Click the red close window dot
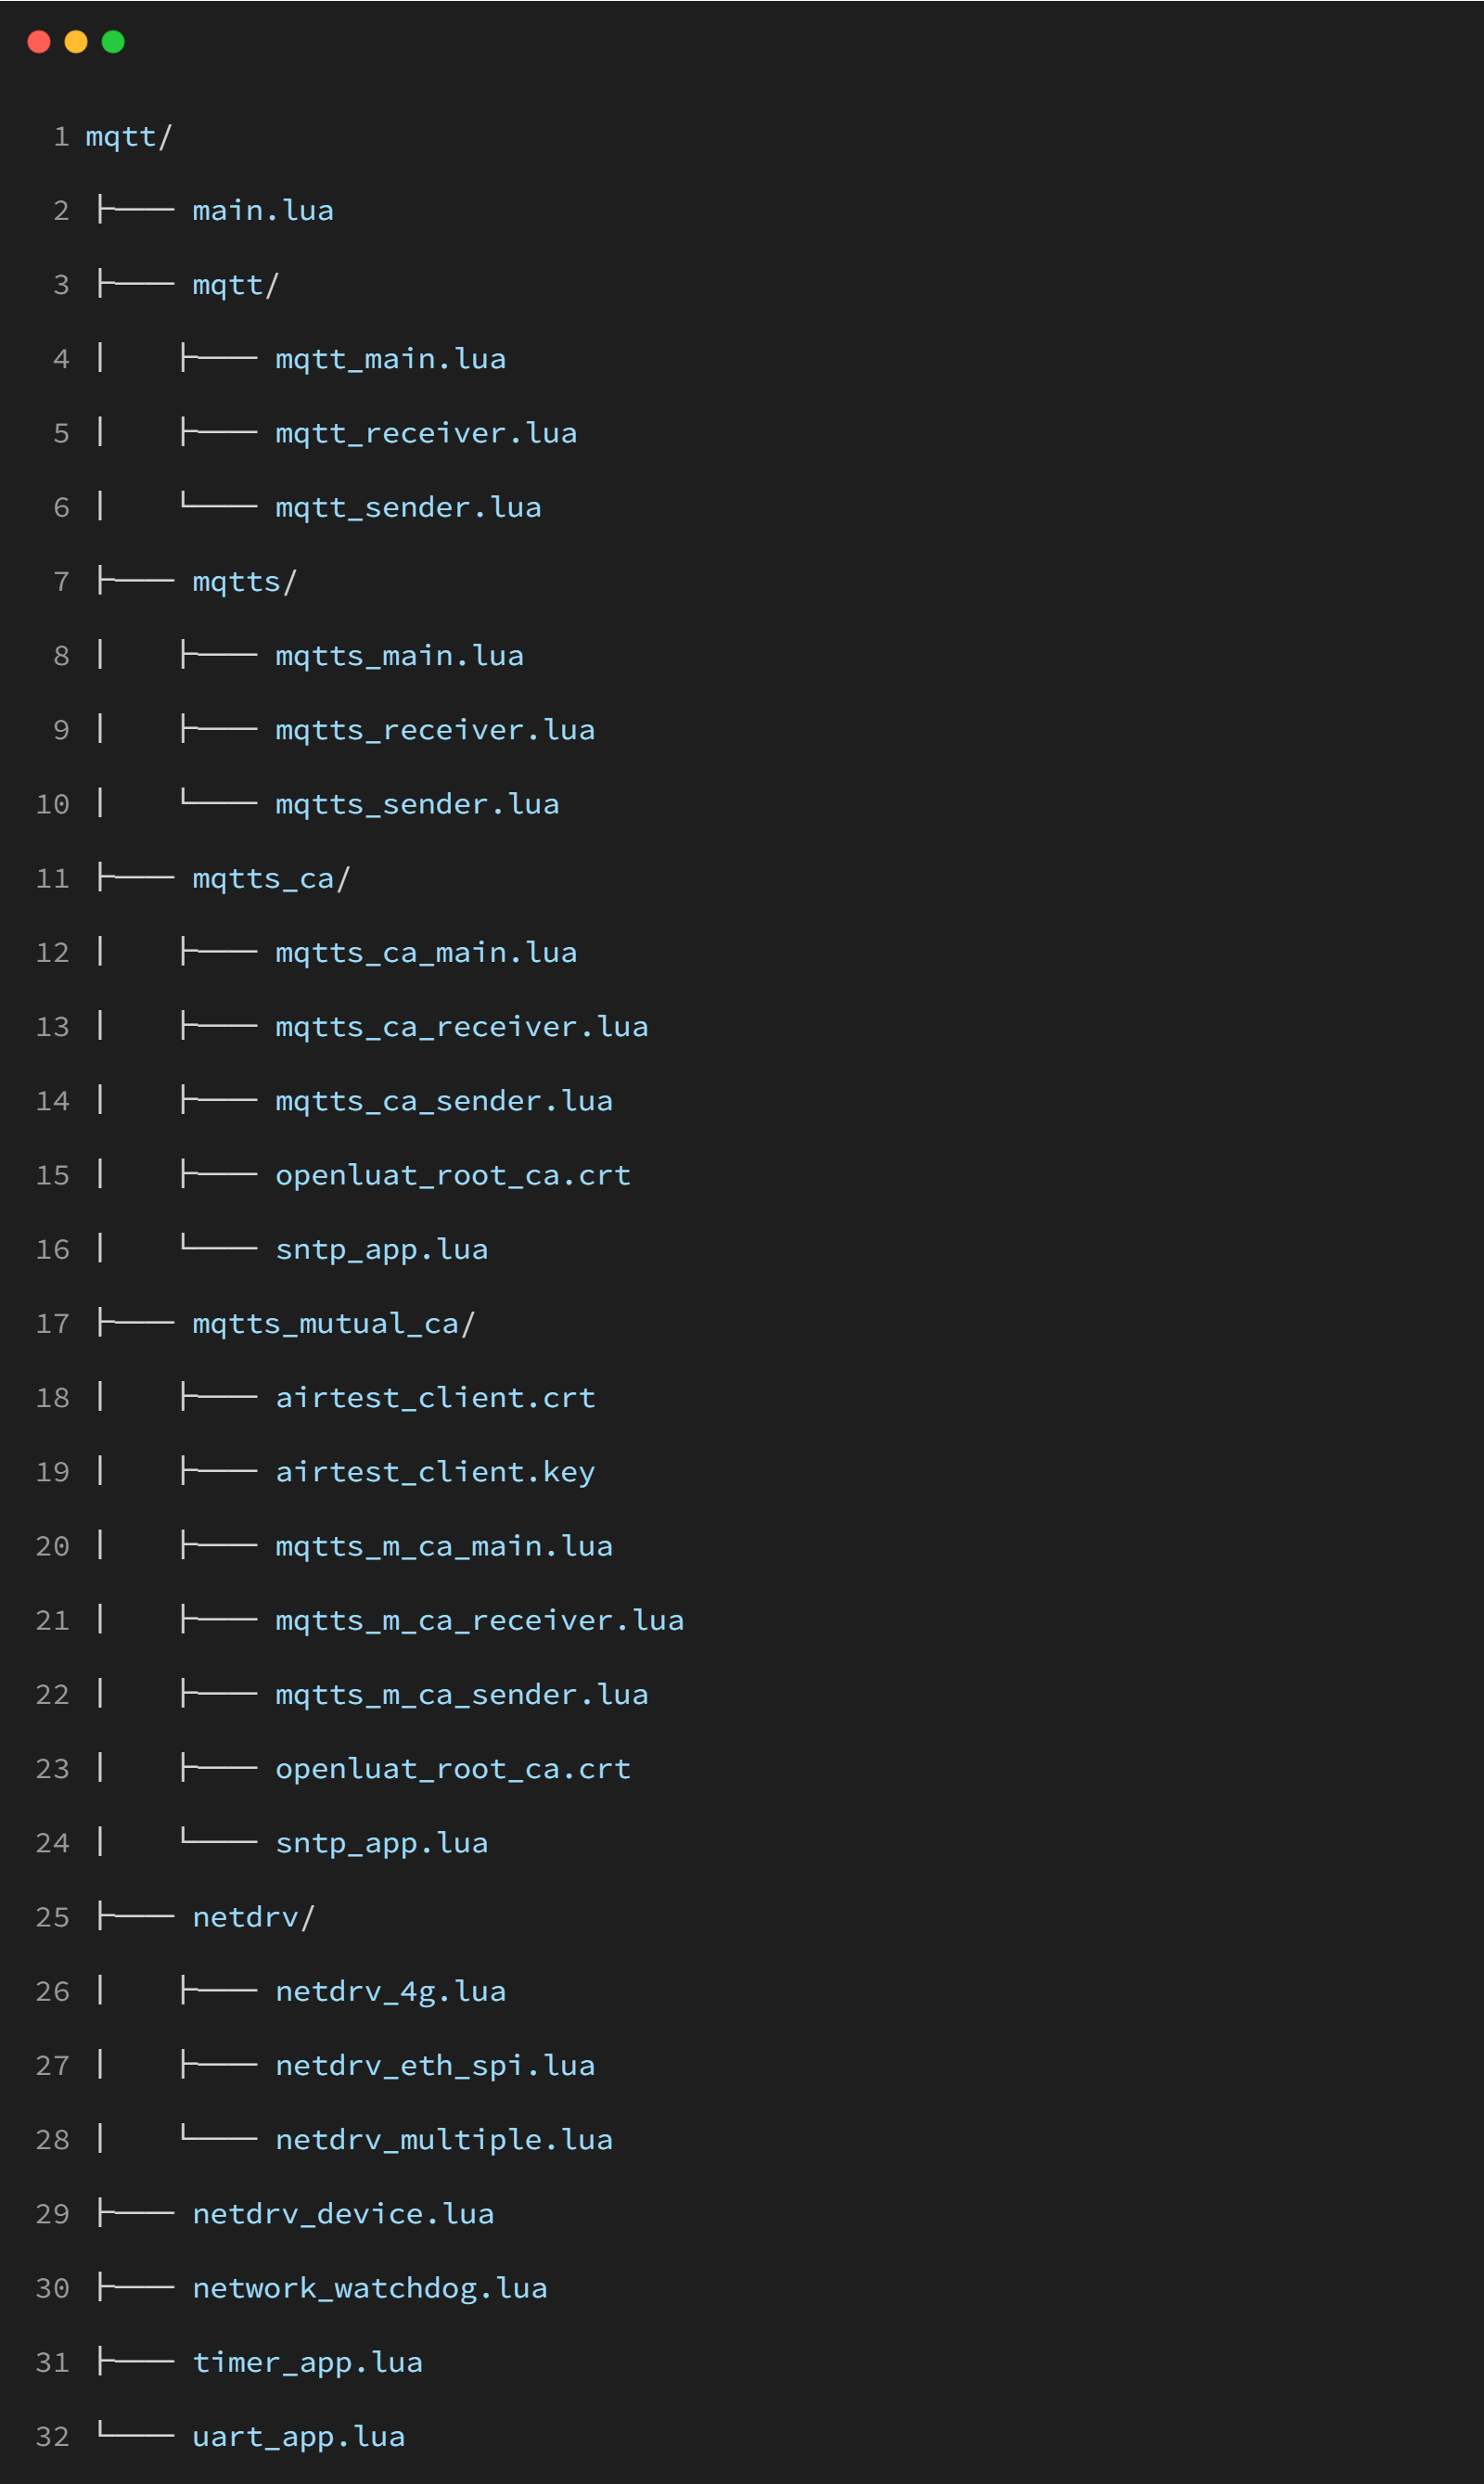The image size is (1484, 2484). [39, 42]
